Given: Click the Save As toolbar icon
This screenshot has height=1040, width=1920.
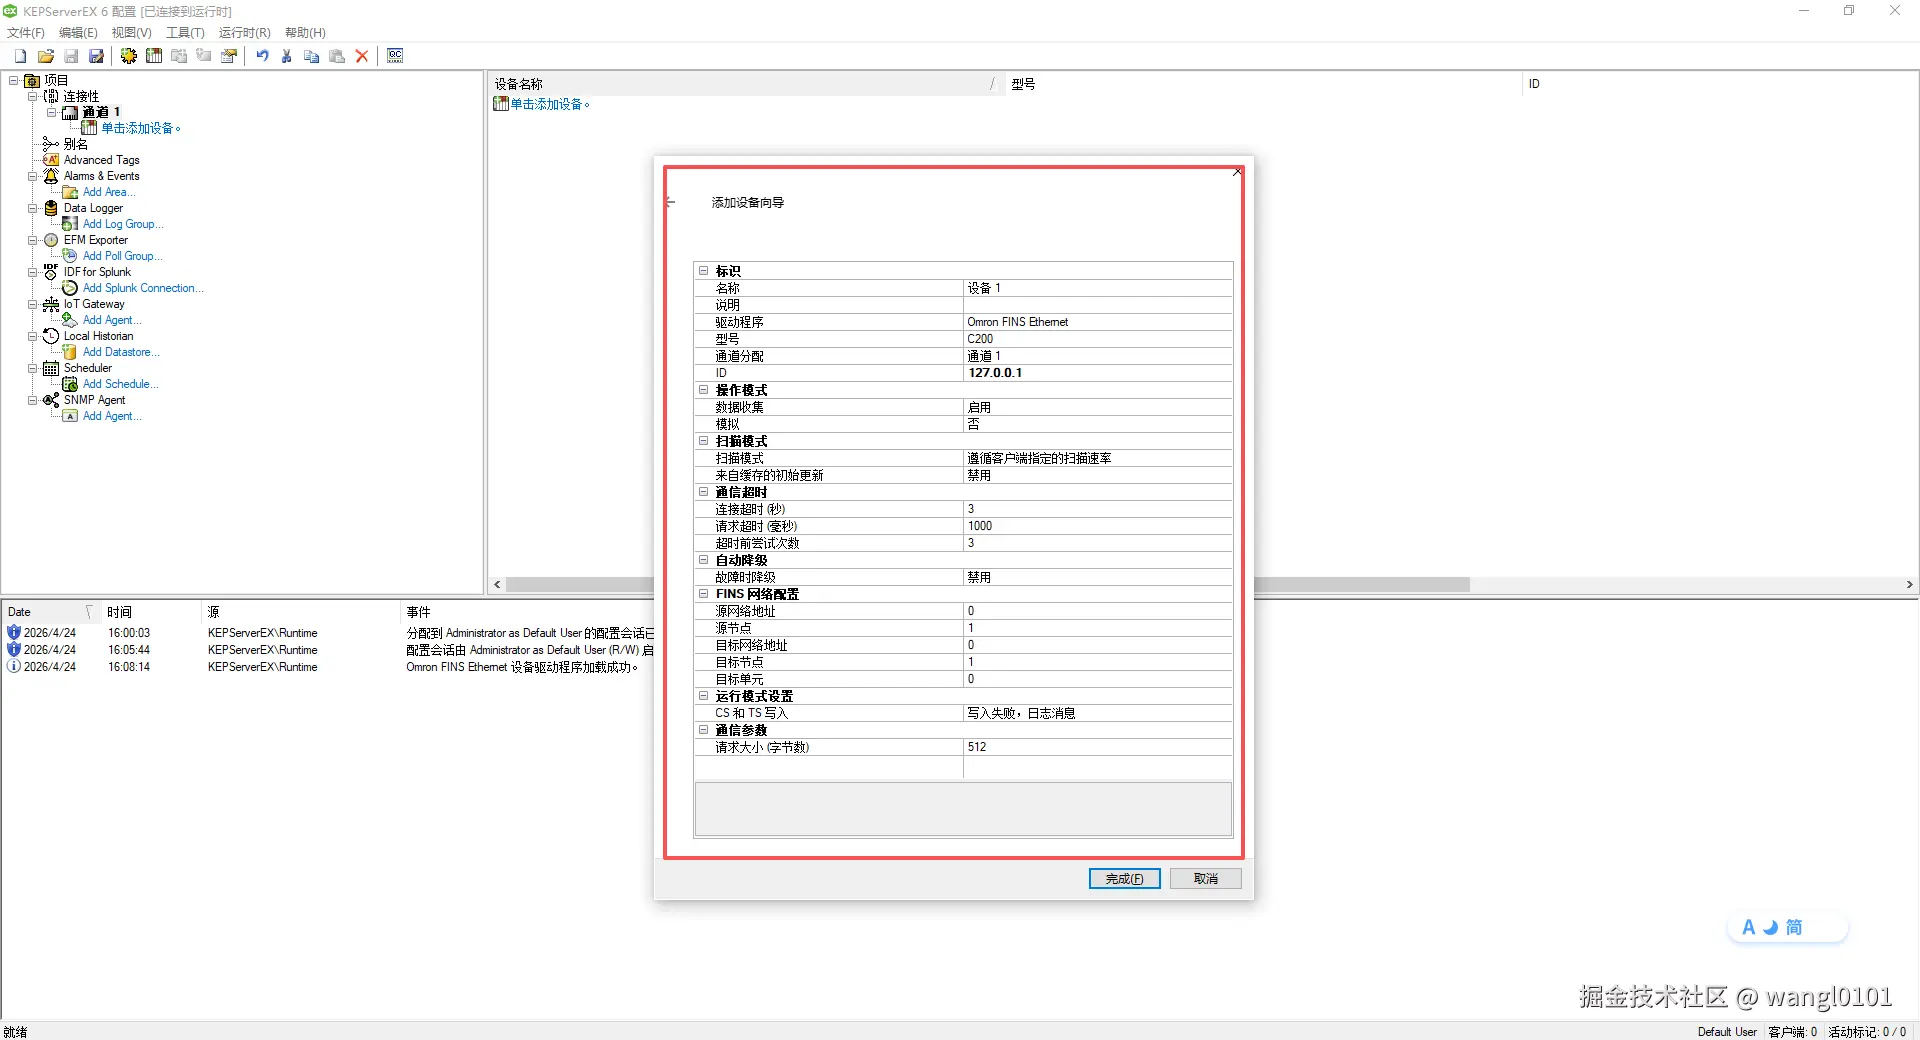Looking at the screenshot, I should (x=97, y=56).
